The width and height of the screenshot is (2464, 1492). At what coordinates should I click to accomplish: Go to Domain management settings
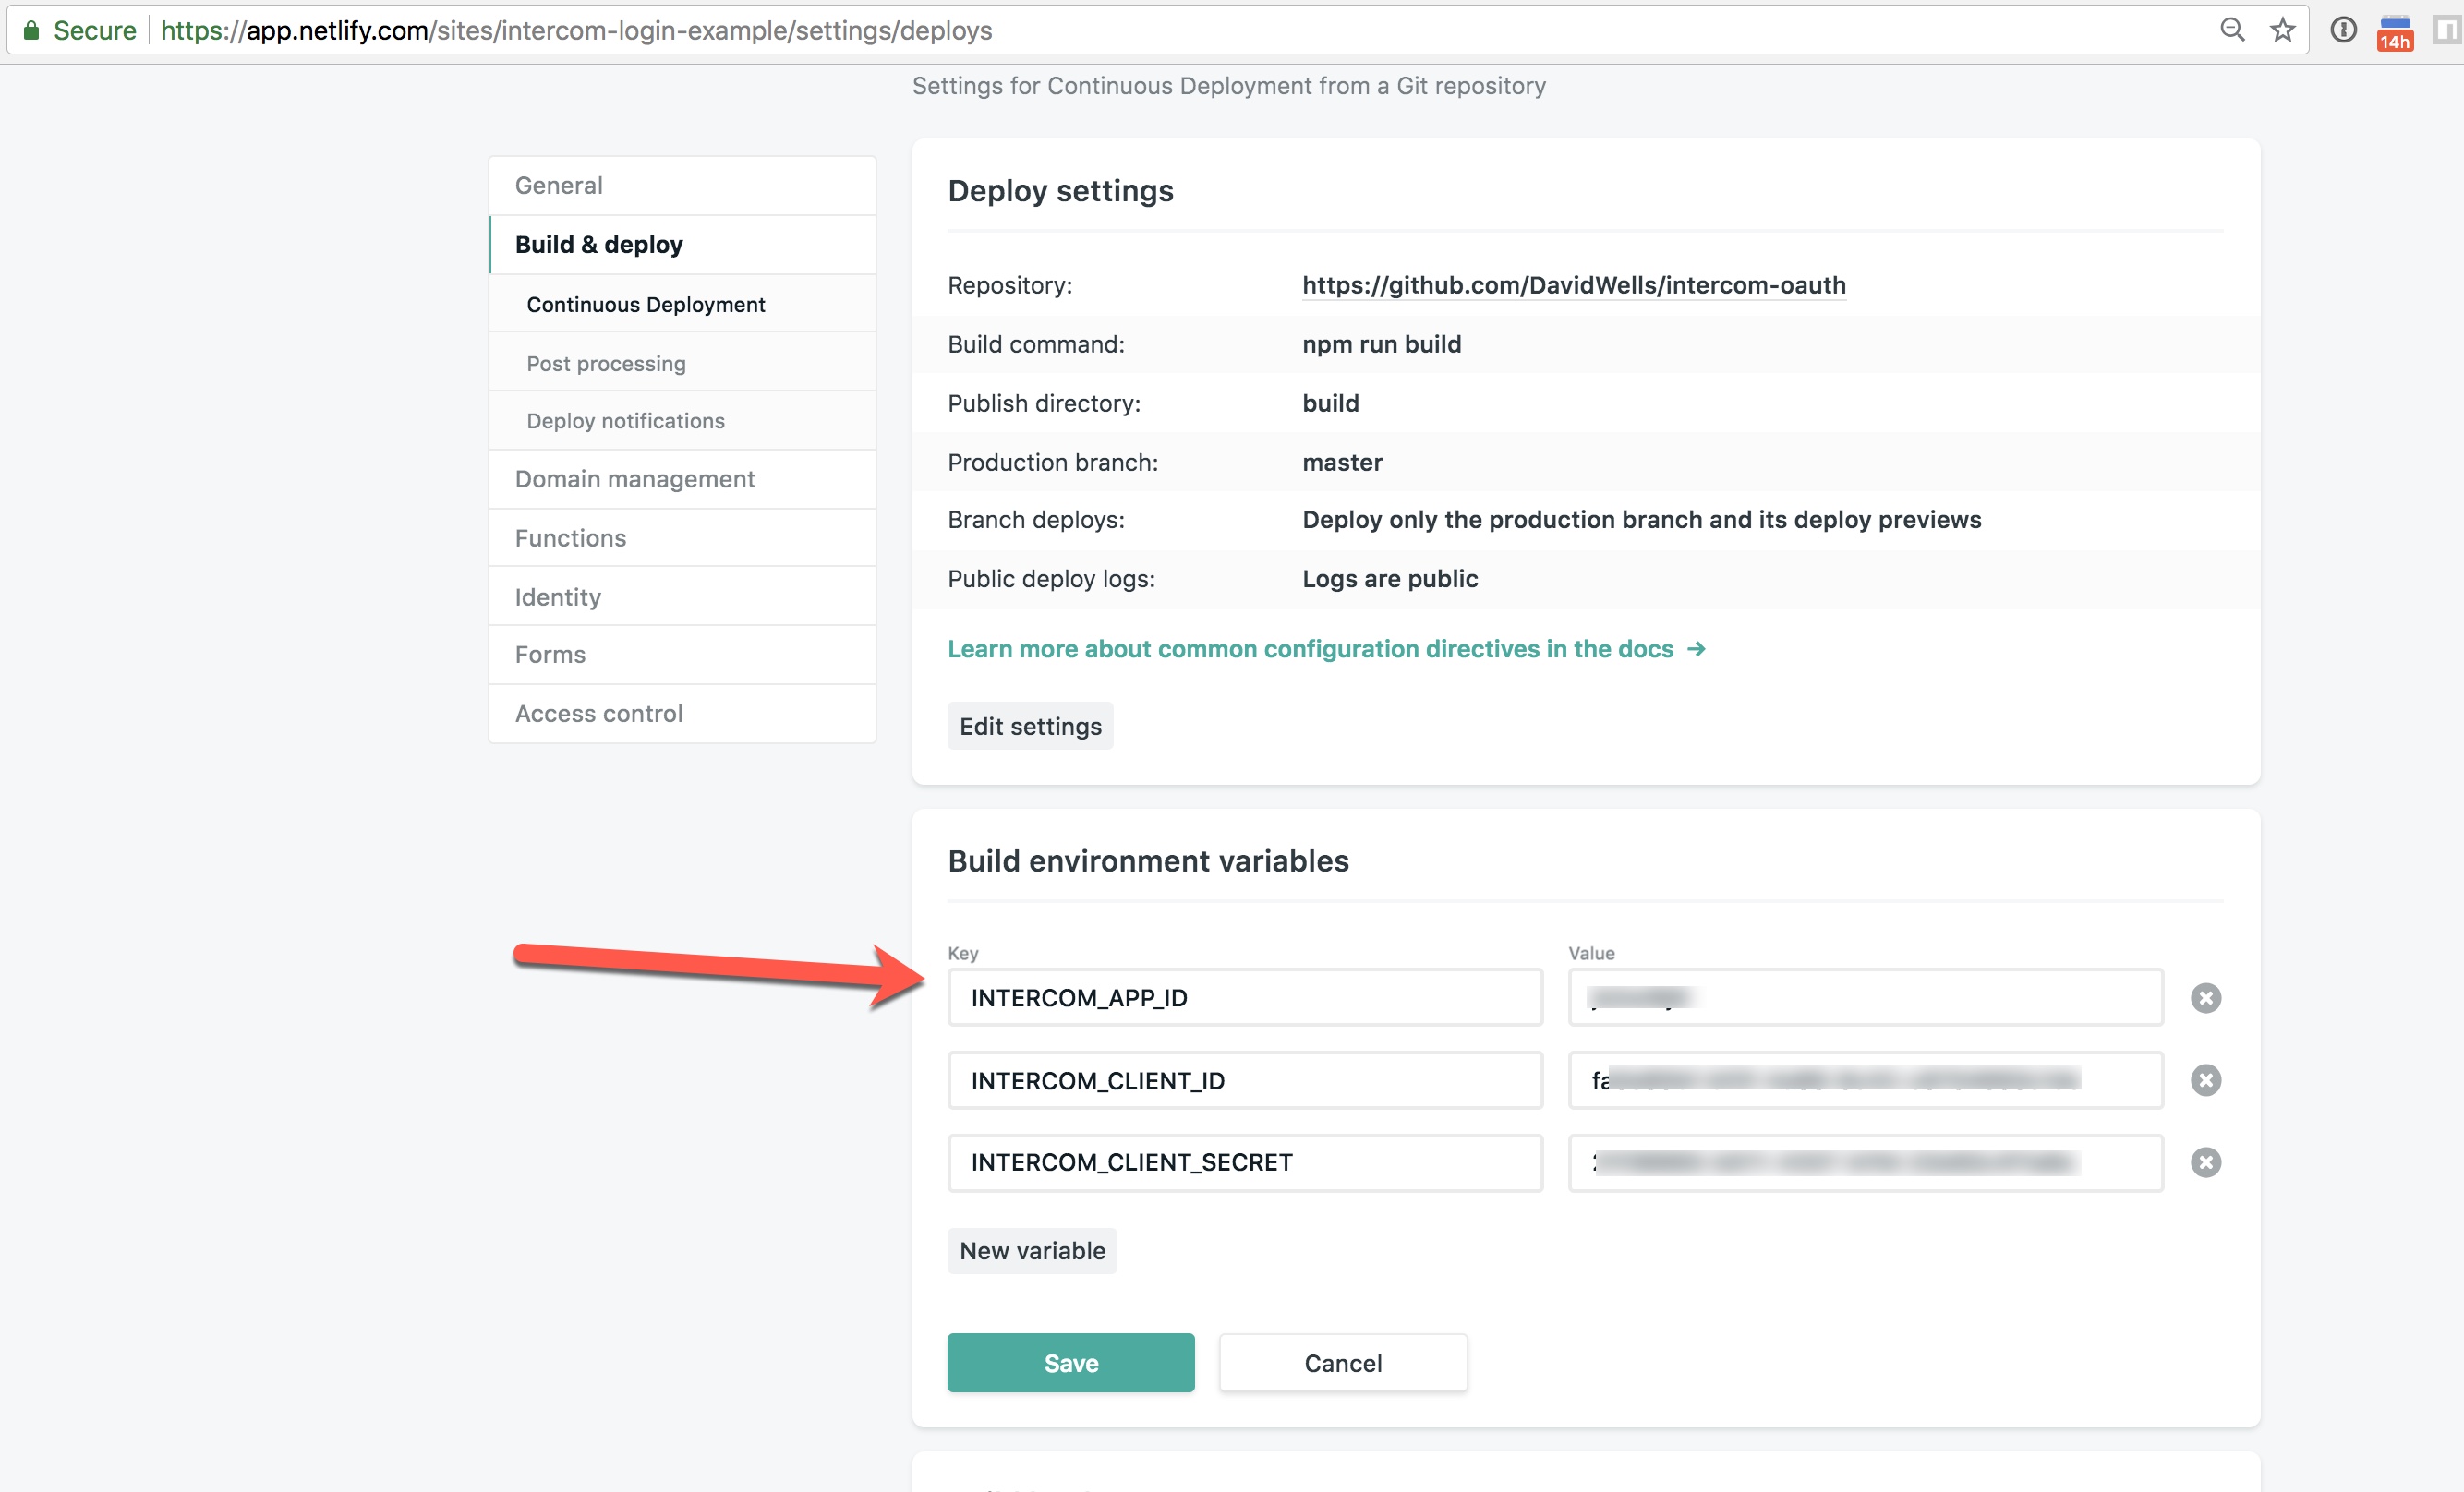(x=682, y=478)
